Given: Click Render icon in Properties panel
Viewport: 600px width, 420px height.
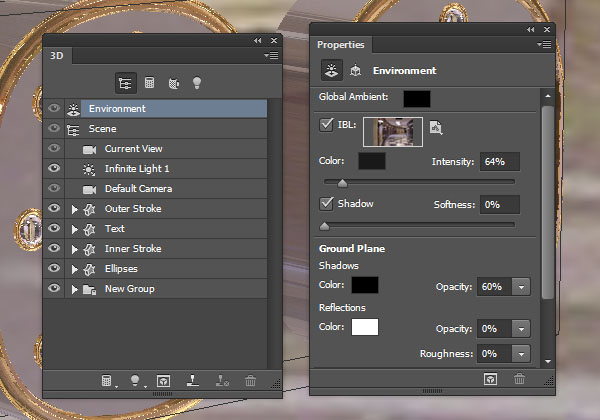Looking at the screenshot, I should pyautogui.click(x=491, y=379).
